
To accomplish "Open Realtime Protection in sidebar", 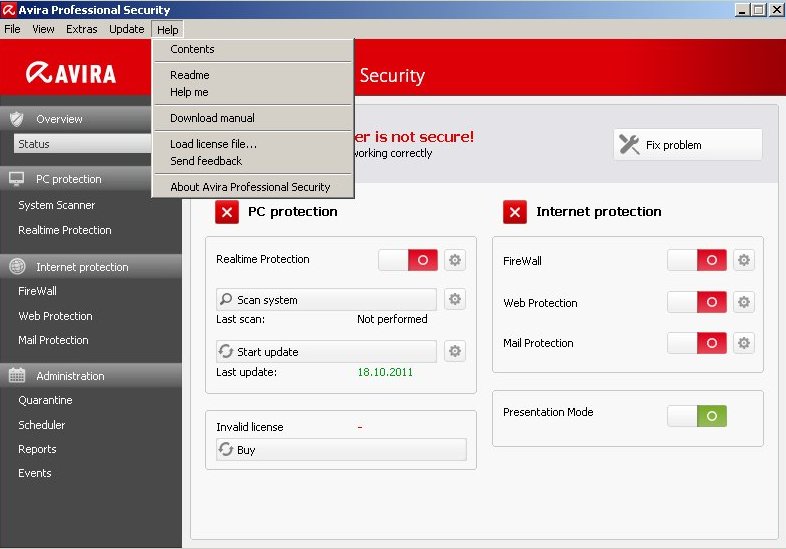I will 65,230.
